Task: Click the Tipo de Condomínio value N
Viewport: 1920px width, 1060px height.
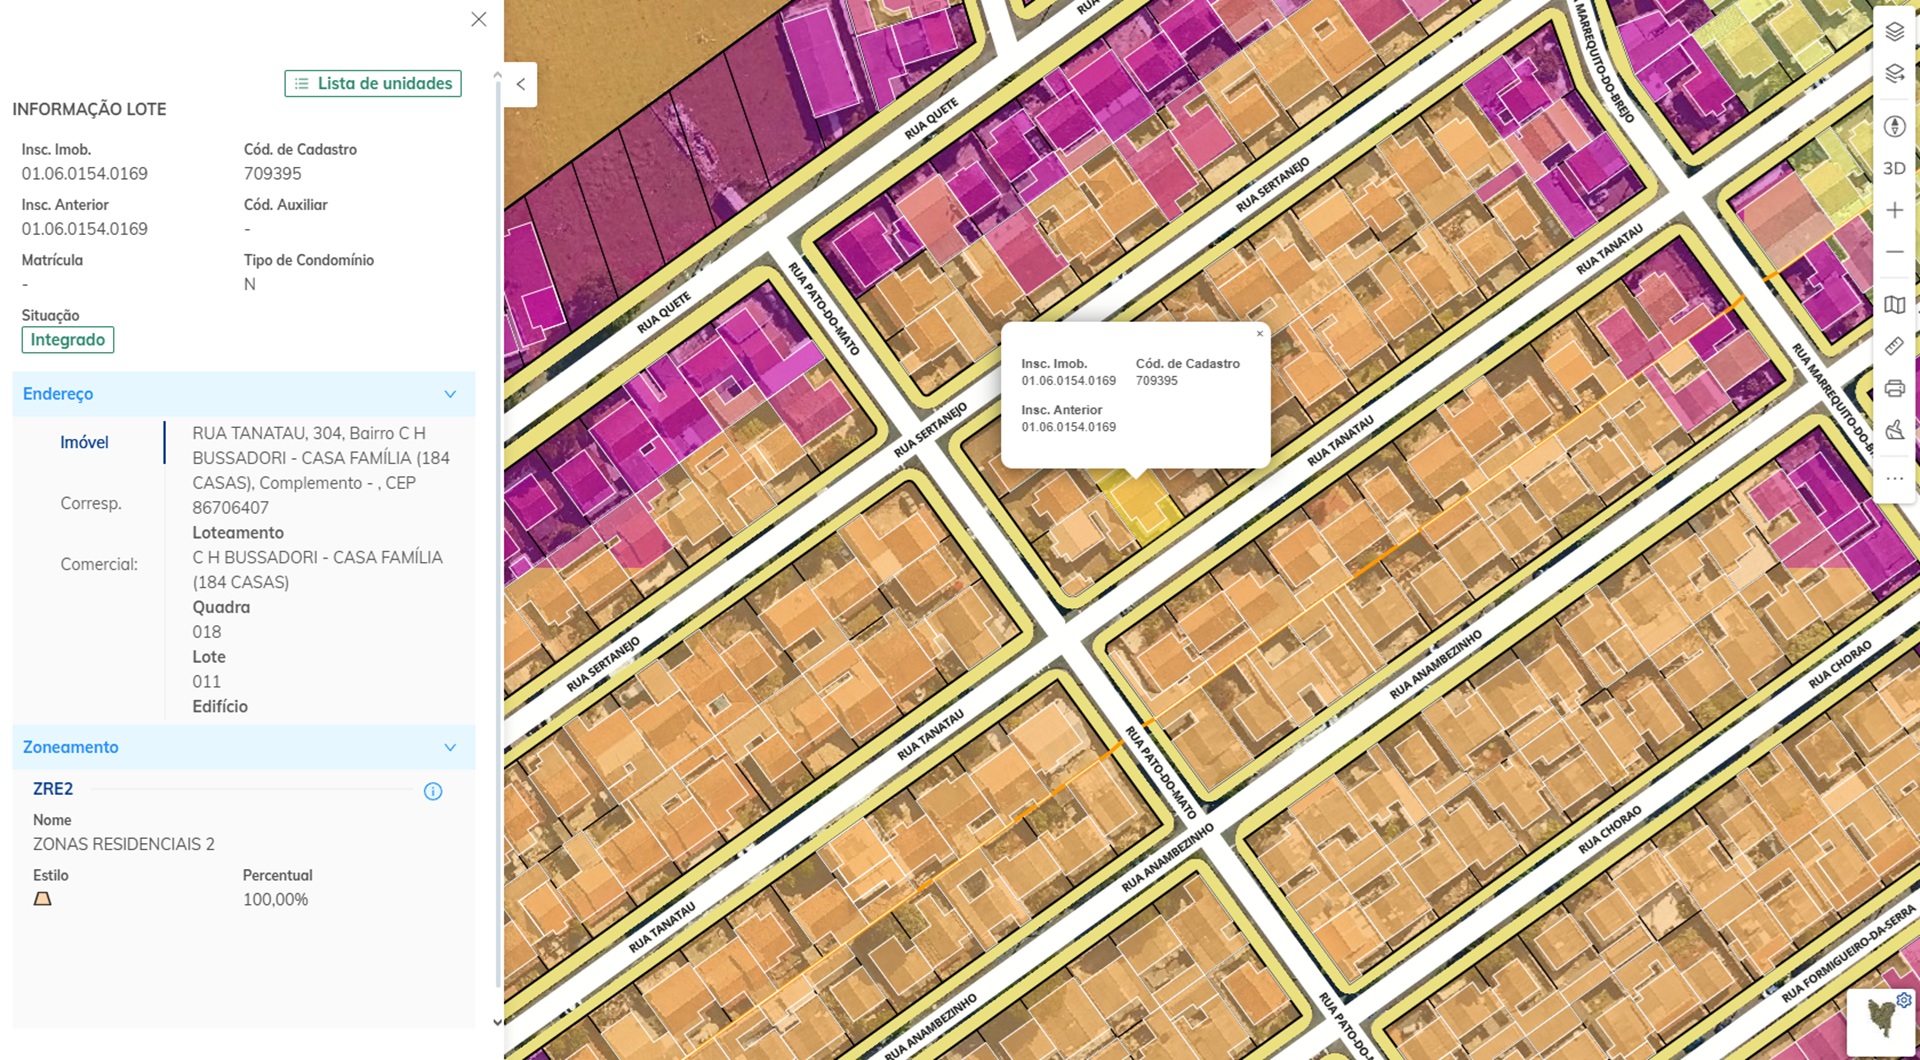Action: click(x=250, y=284)
